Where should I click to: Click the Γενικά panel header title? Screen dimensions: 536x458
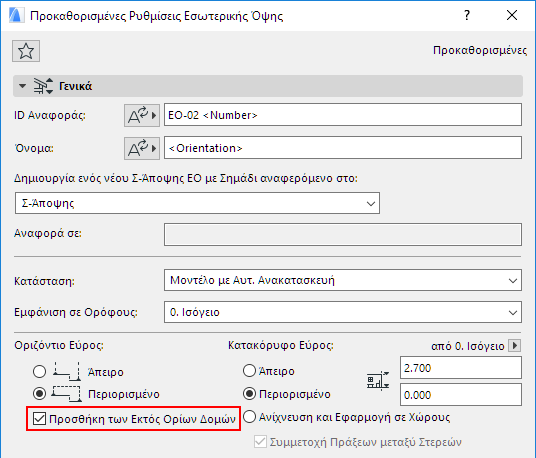click(x=76, y=86)
